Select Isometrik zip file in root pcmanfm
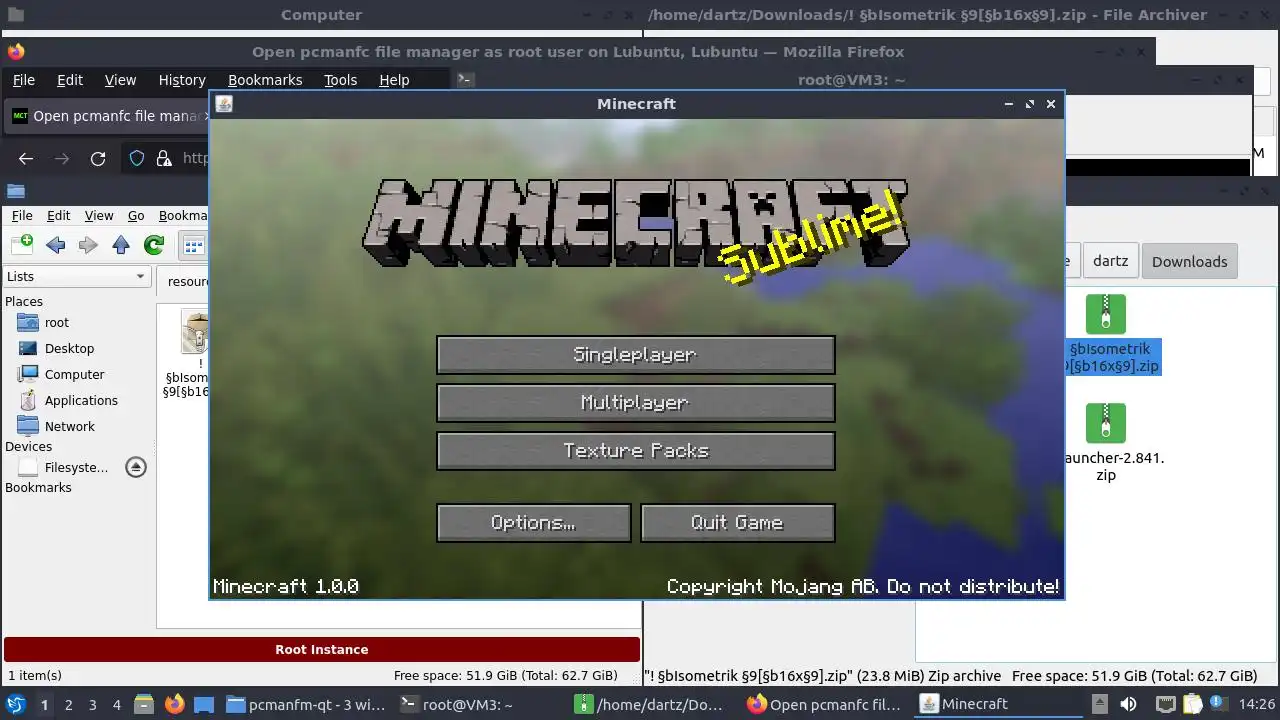Viewport: 1280px width, 720px height. point(188,354)
